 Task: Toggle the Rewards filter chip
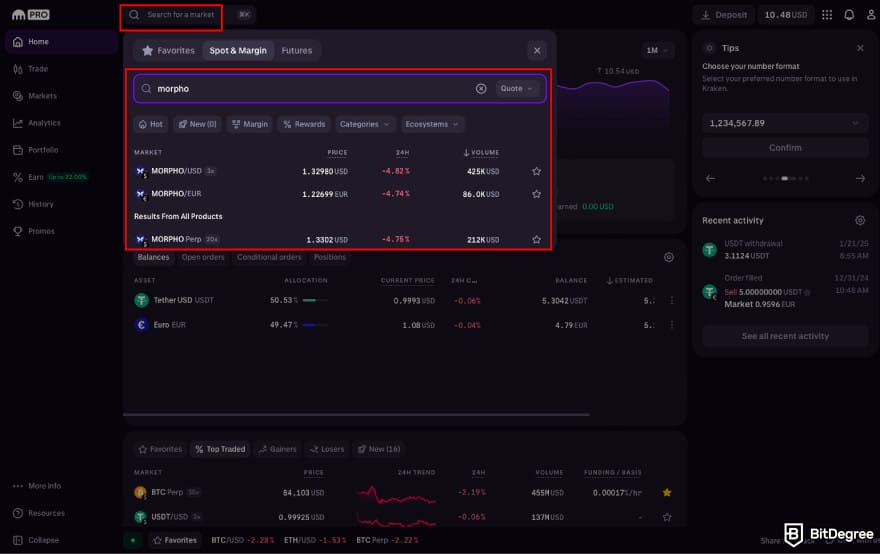(x=304, y=124)
